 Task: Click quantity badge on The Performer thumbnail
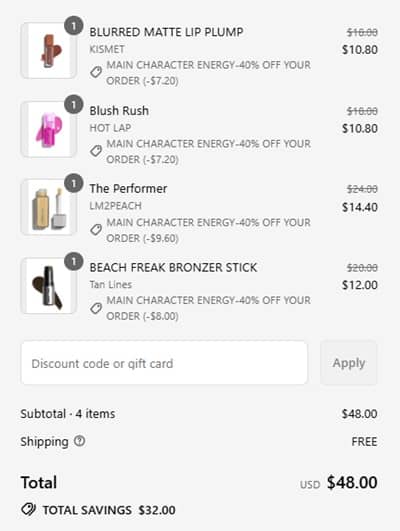73,183
